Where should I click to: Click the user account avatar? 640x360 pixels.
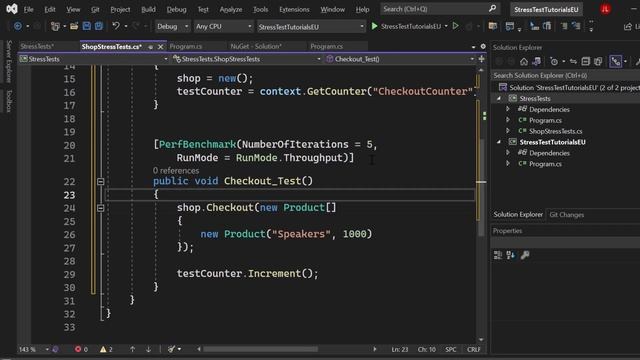click(605, 9)
